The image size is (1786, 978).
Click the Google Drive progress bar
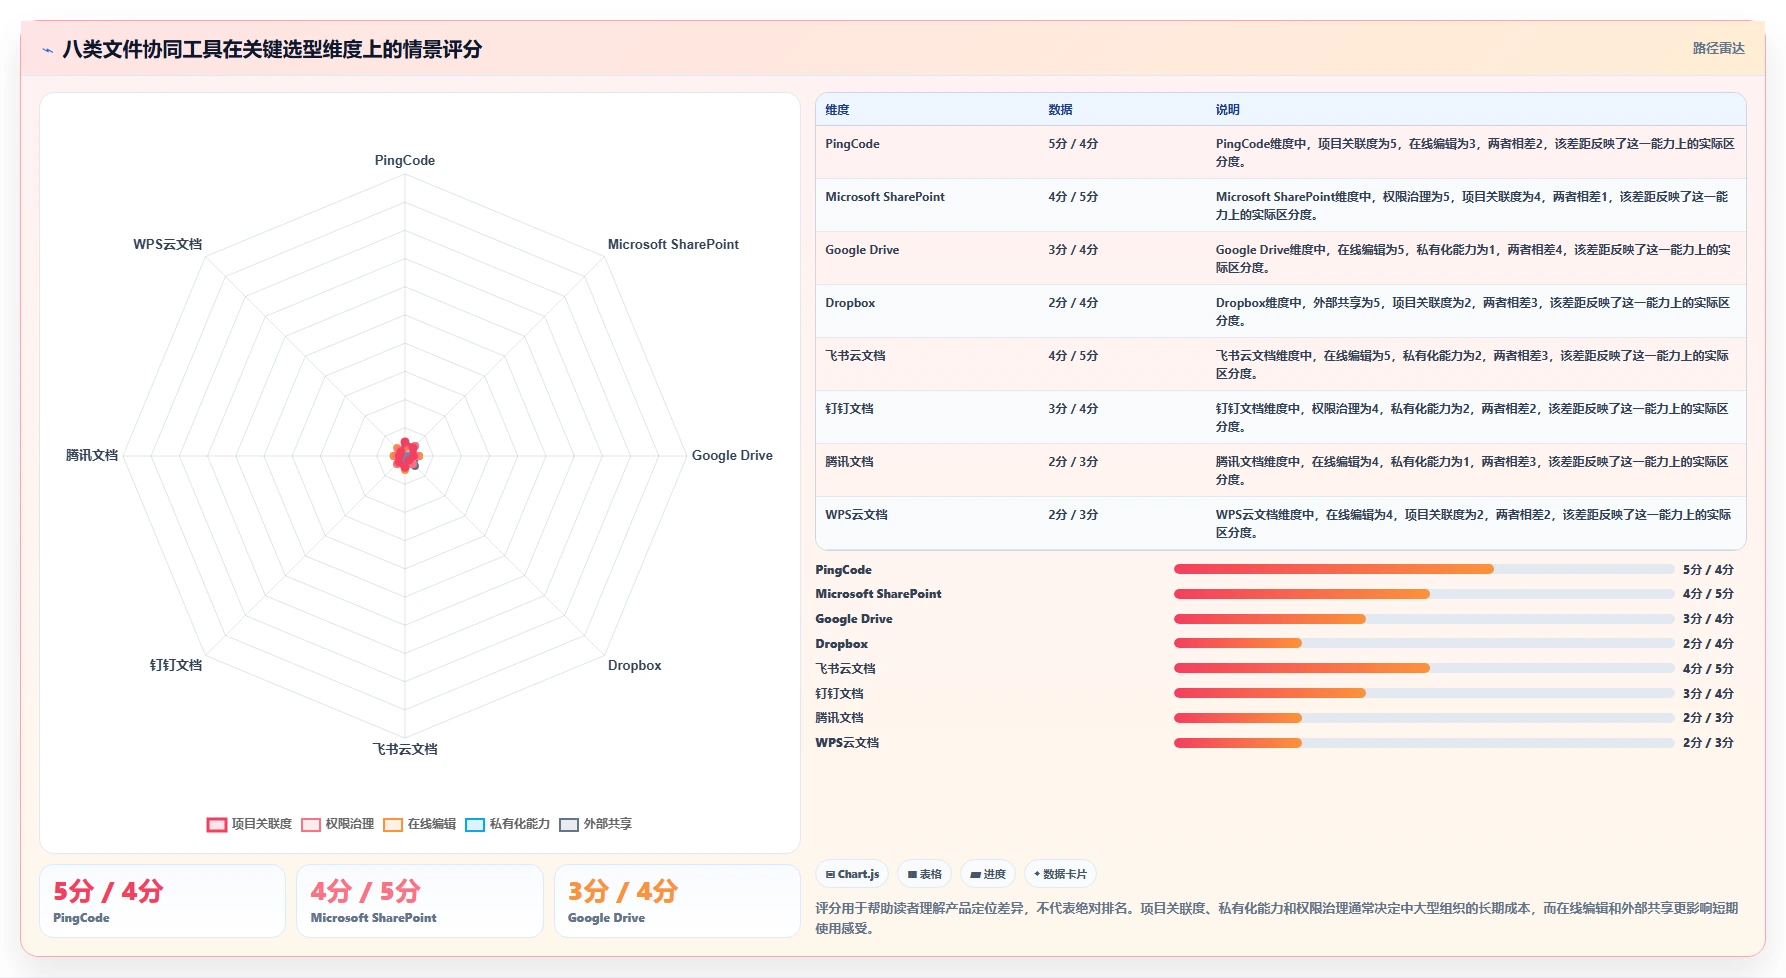click(1424, 619)
